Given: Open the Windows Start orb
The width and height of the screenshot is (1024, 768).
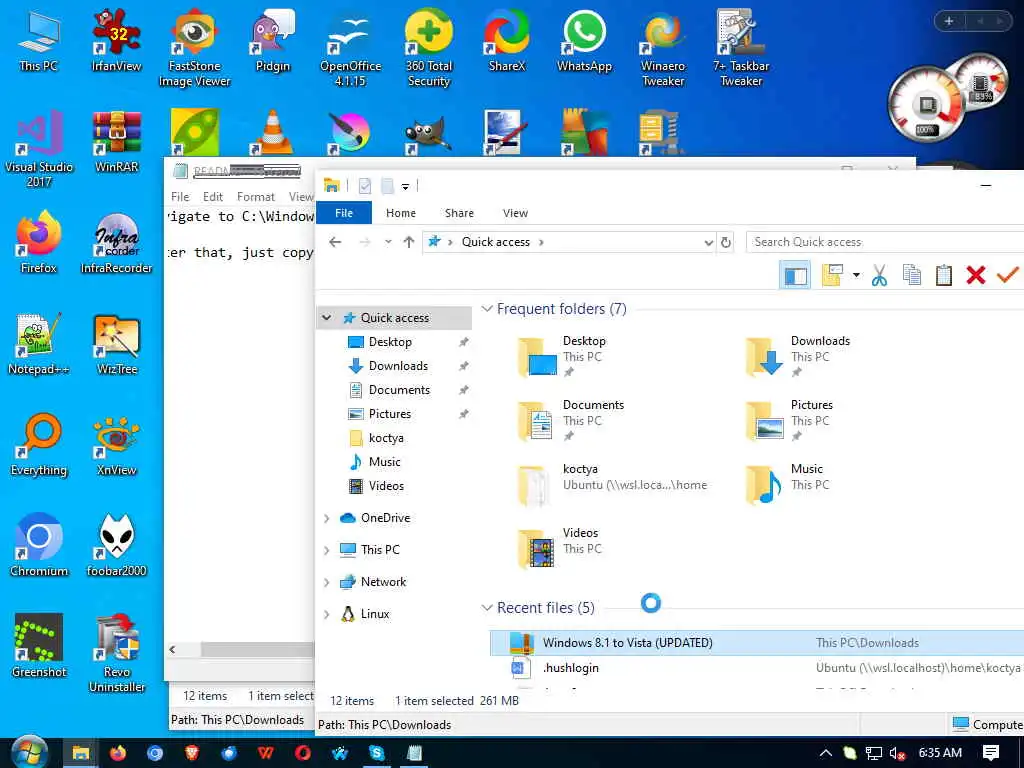Looking at the screenshot, I should [x=29, y=752].
